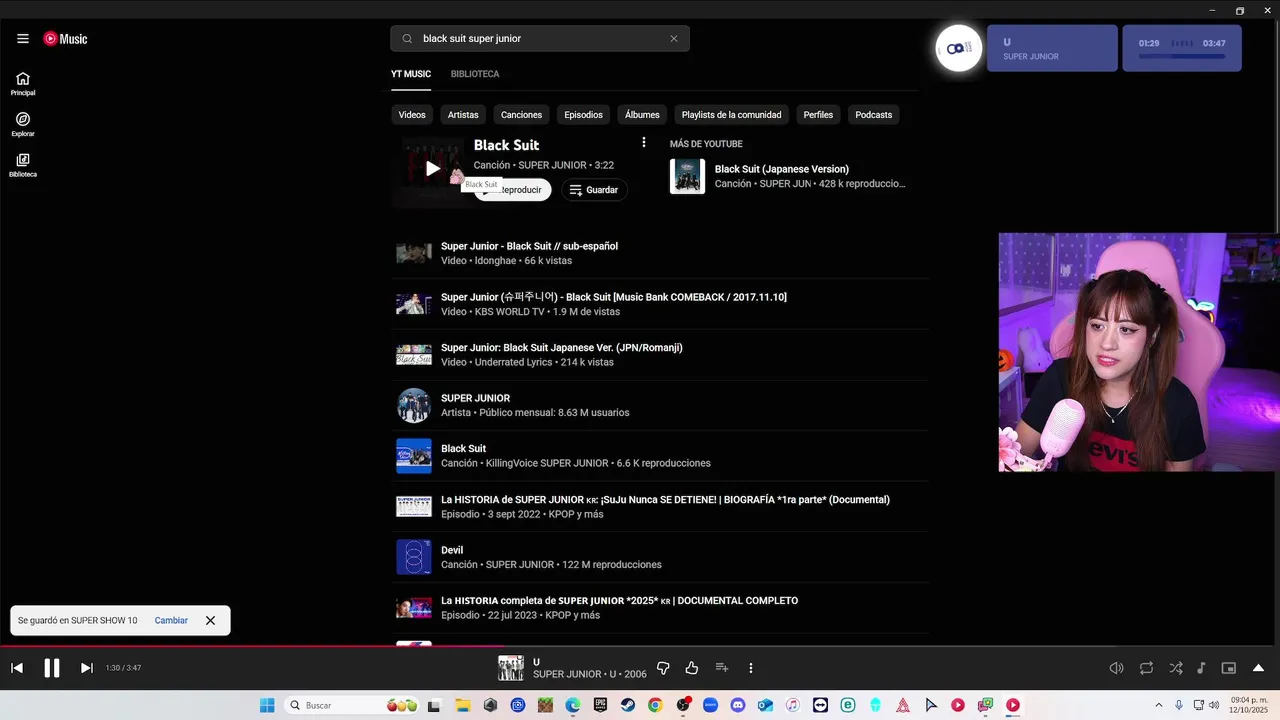This screenshot has height=720, width=1280.
Task: Open the miniplayer picture-in-picture
Action: pos(1229,668)
